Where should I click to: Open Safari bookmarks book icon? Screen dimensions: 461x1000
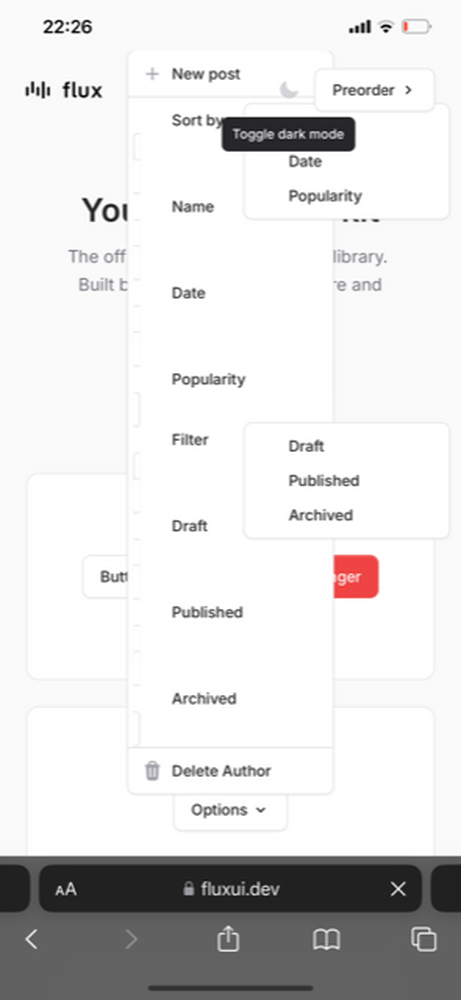click(326, 939)
